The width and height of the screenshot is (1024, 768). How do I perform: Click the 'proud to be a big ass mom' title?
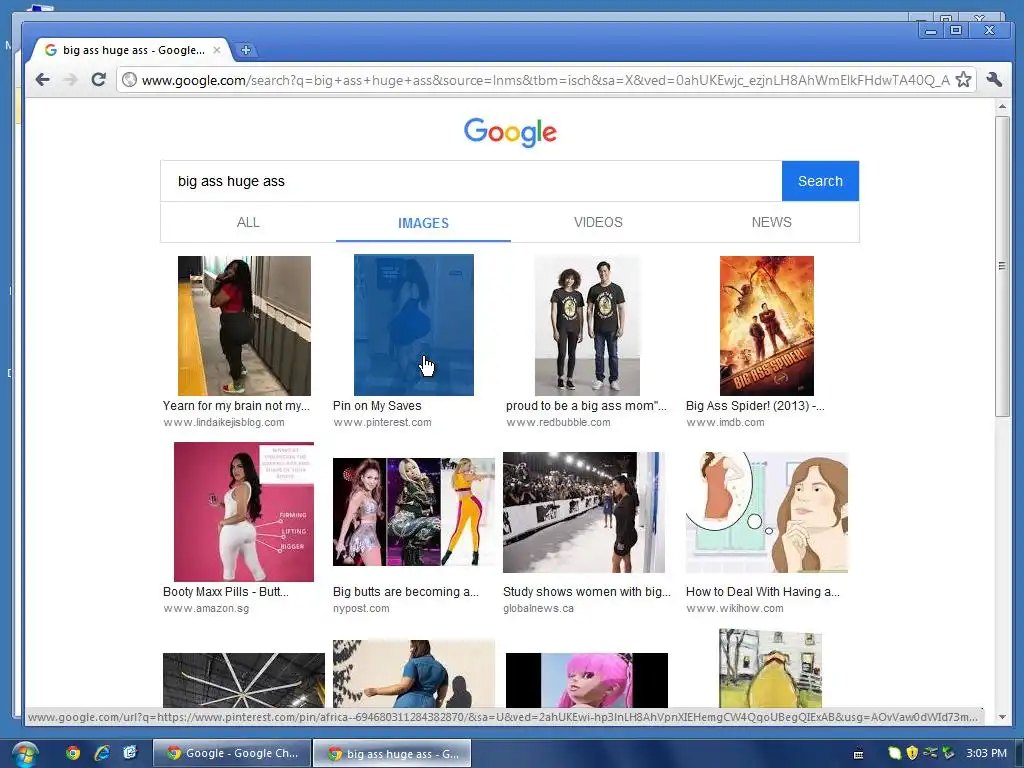pyautogui.click(x=586, y=406)
